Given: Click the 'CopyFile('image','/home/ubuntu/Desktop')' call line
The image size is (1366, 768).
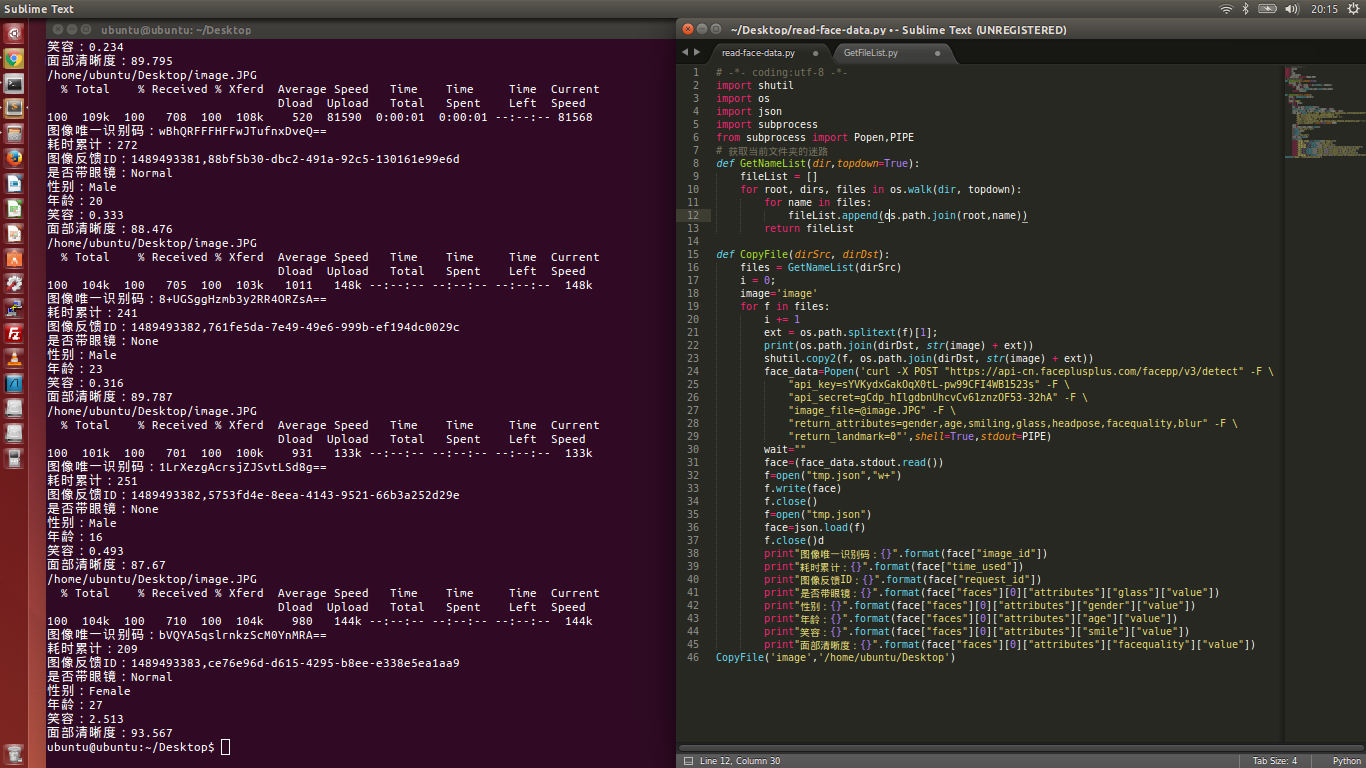Looking at the screenshot, I should click(835, 657).
